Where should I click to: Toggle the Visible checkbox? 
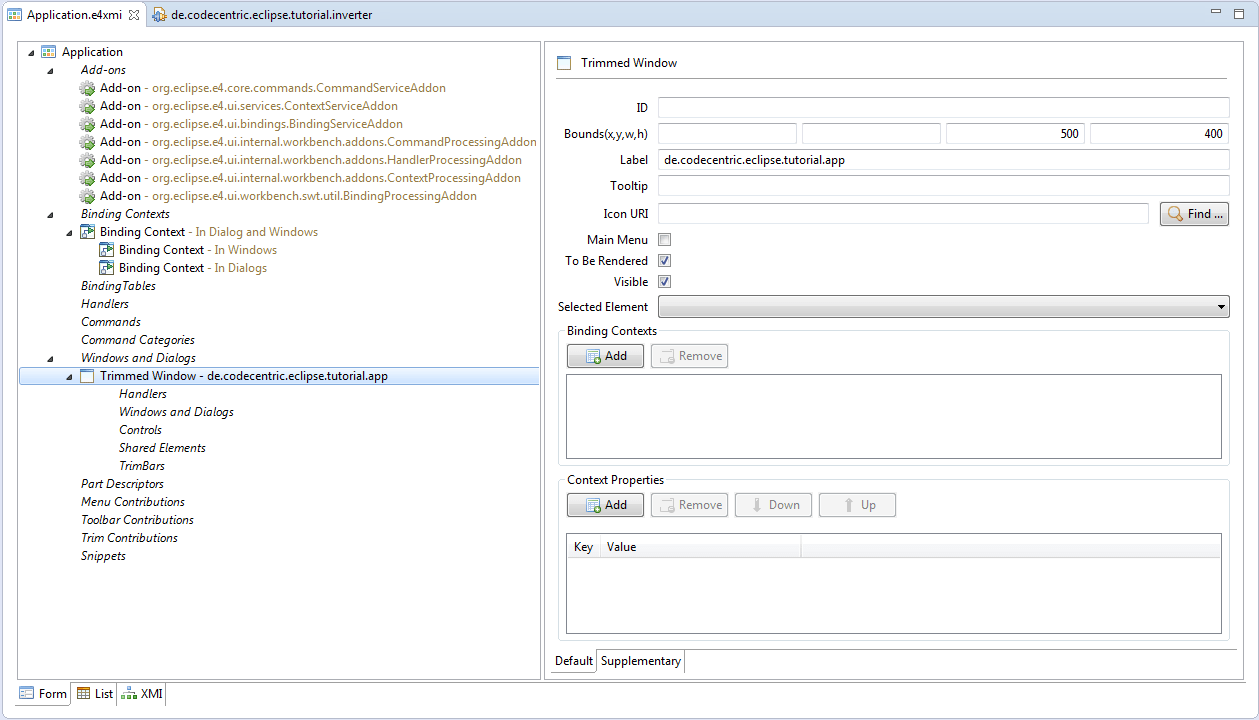click(664, 282)
